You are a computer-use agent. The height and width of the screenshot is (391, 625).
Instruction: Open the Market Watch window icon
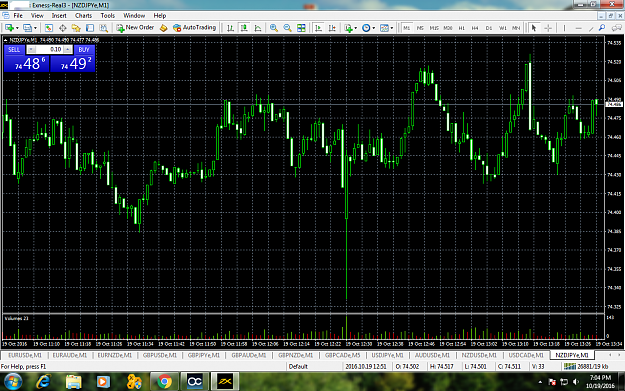[49, 28]
